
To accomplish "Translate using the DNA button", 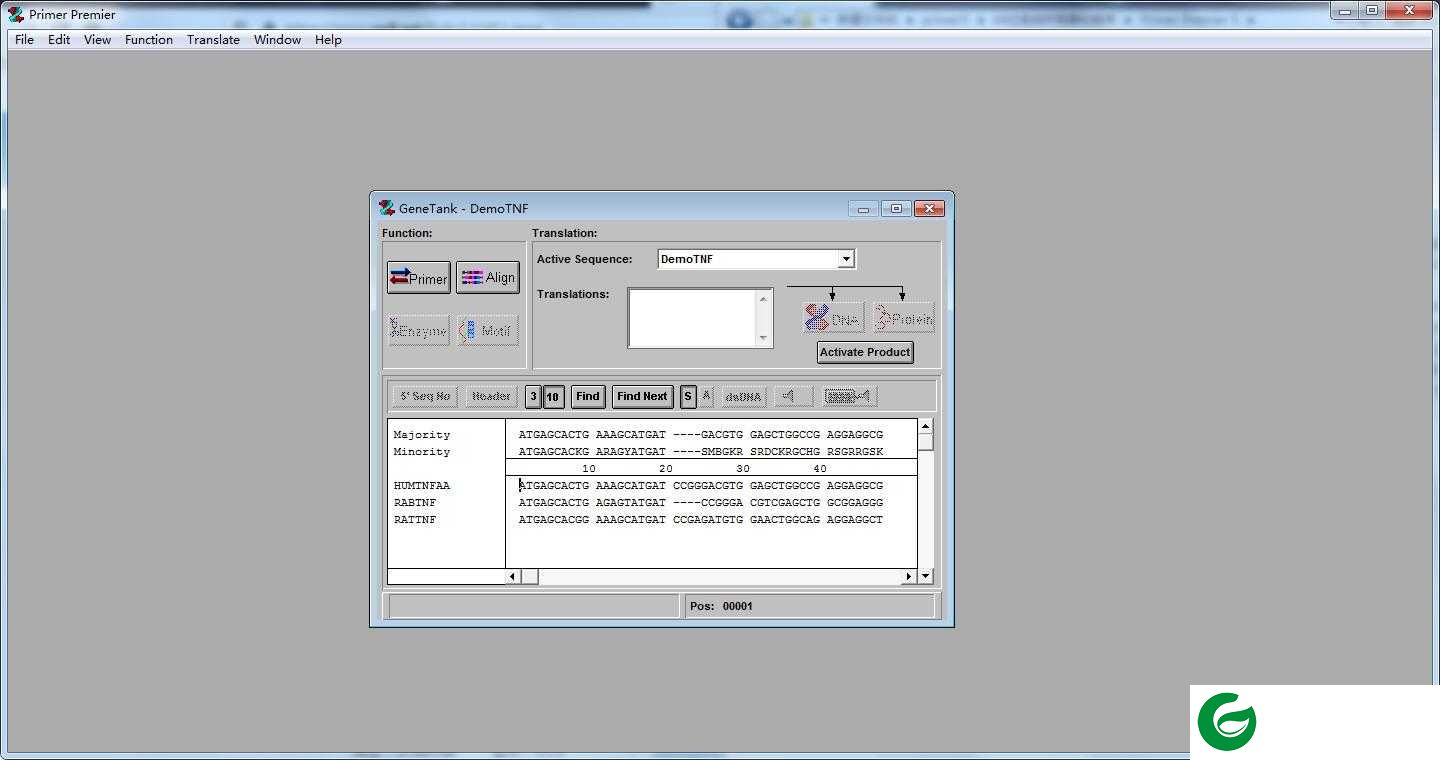I will [833, 318].
